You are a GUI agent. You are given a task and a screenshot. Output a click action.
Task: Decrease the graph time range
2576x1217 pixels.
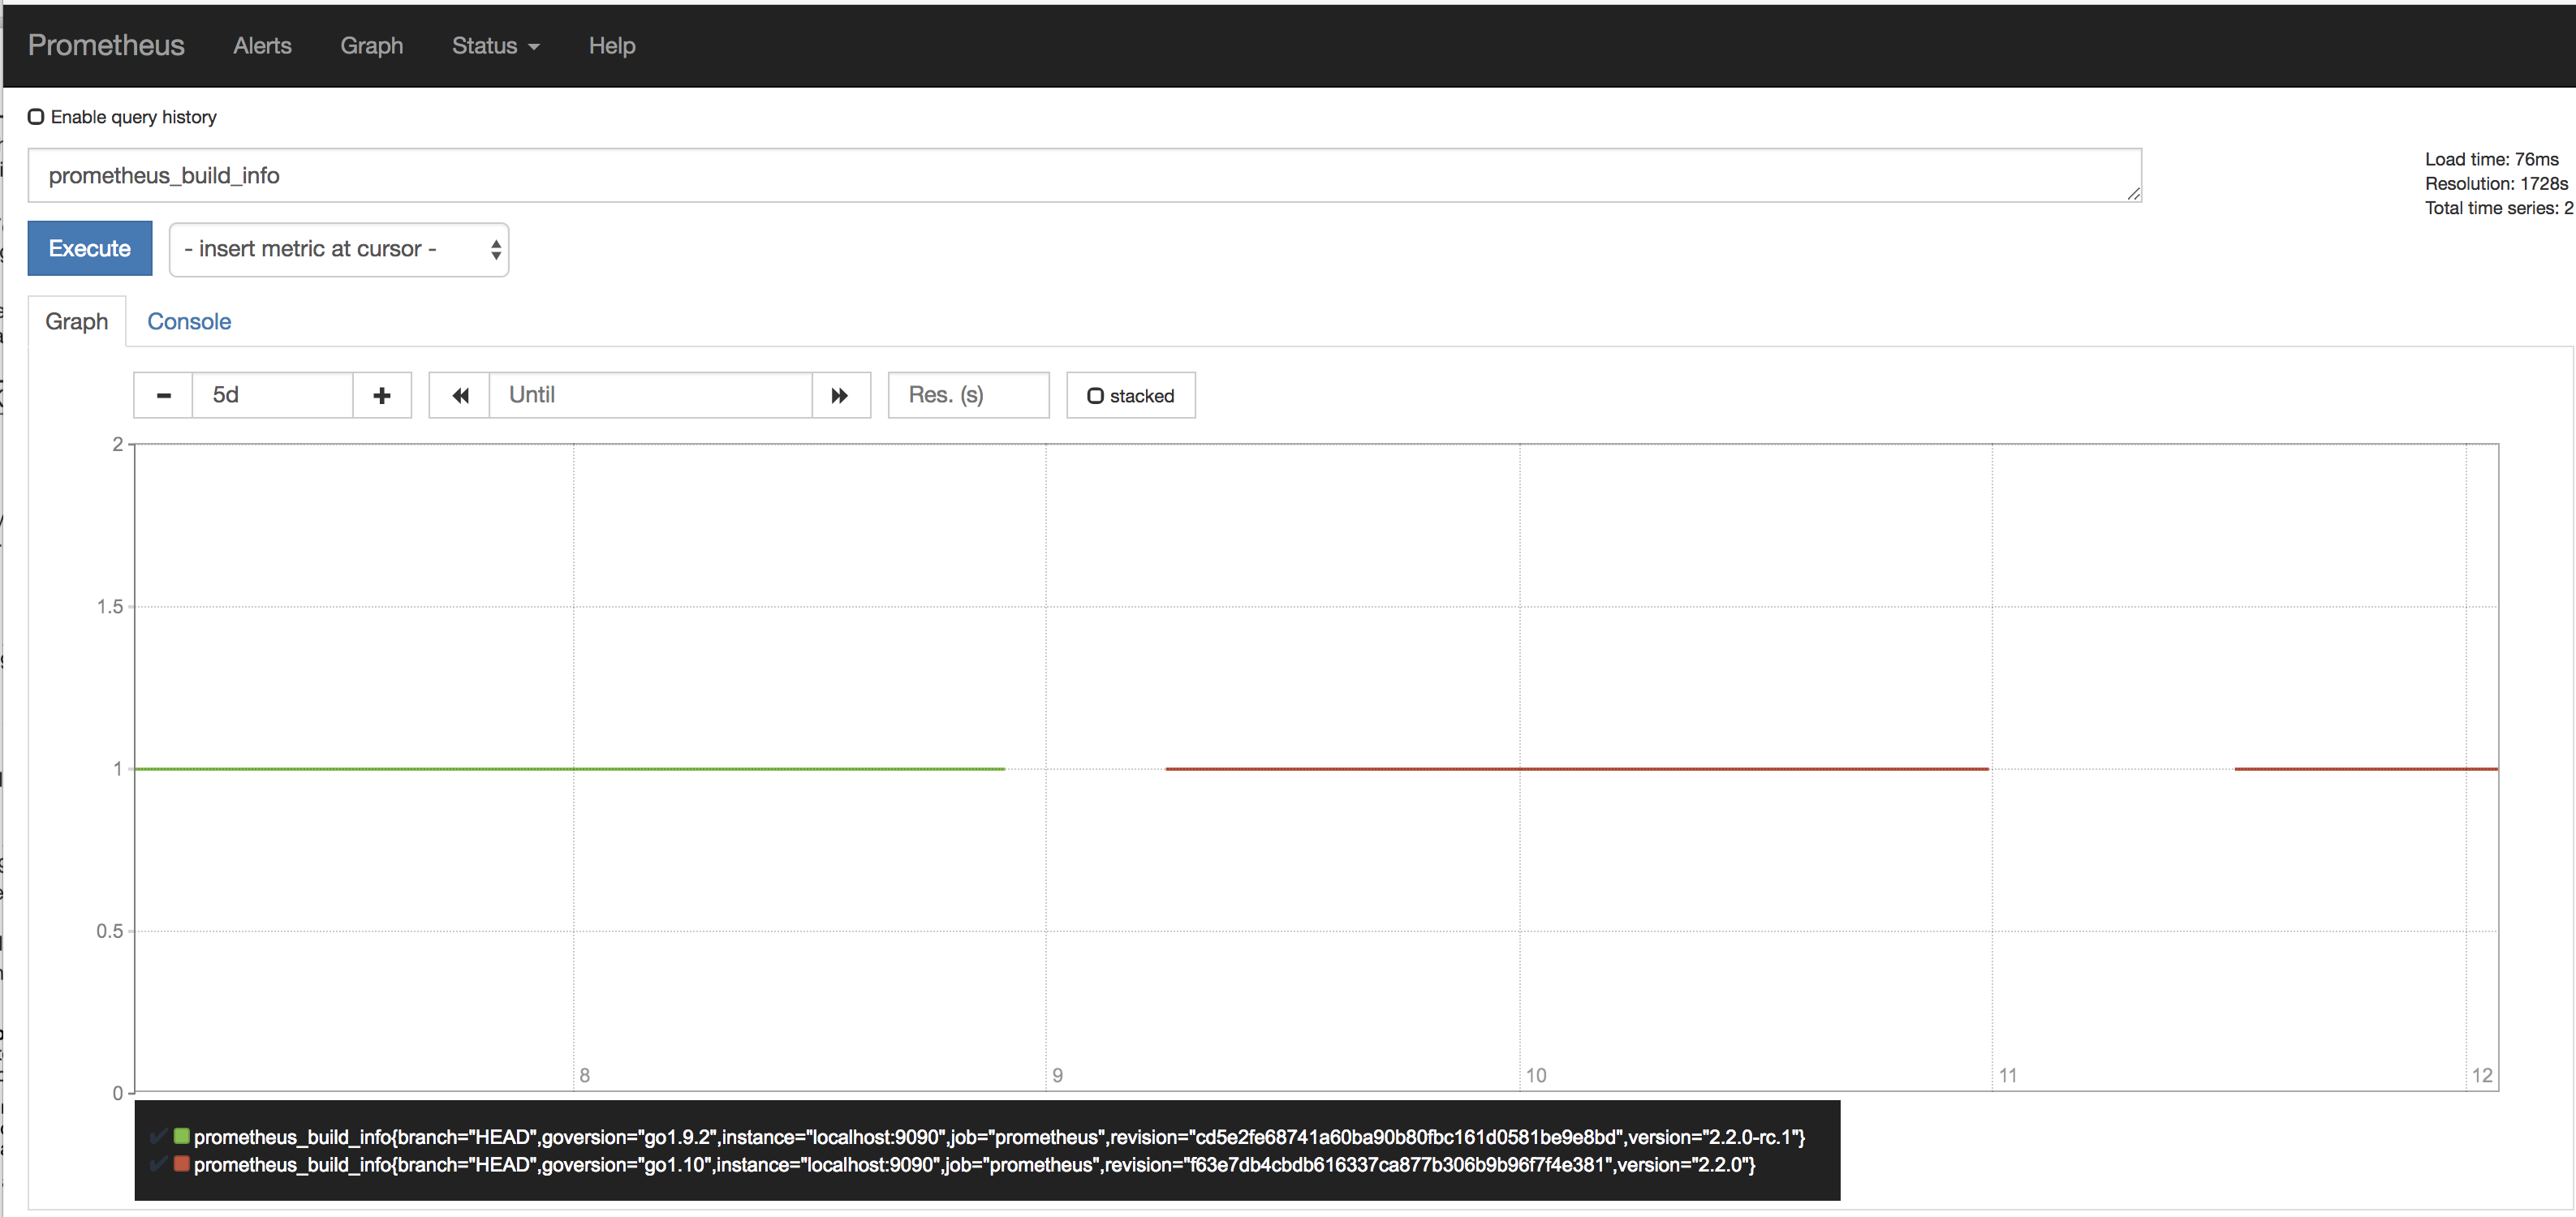click(x=162, y=395)
